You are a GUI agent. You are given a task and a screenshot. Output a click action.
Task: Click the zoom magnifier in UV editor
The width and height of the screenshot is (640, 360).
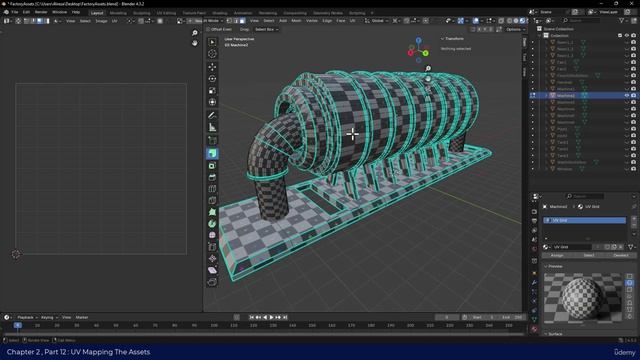[195, 33]
